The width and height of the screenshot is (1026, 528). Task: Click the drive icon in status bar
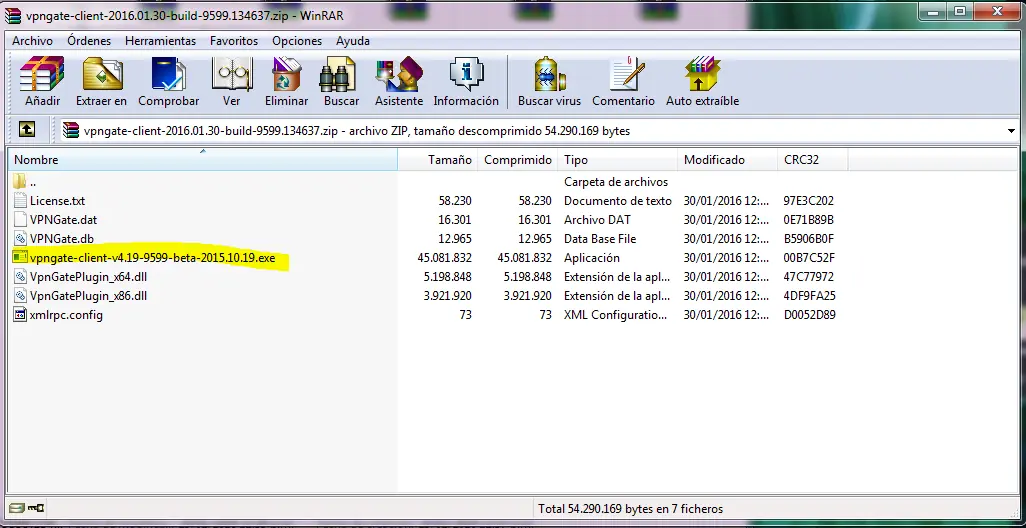point(17,508)
